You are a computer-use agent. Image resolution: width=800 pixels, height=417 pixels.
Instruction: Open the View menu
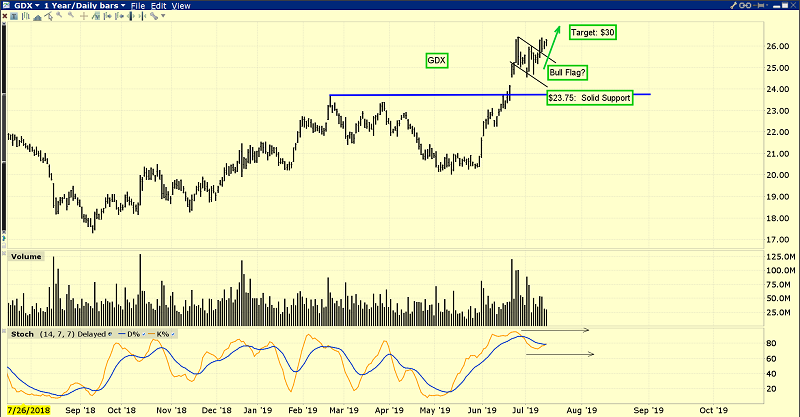tap(181, 6)
